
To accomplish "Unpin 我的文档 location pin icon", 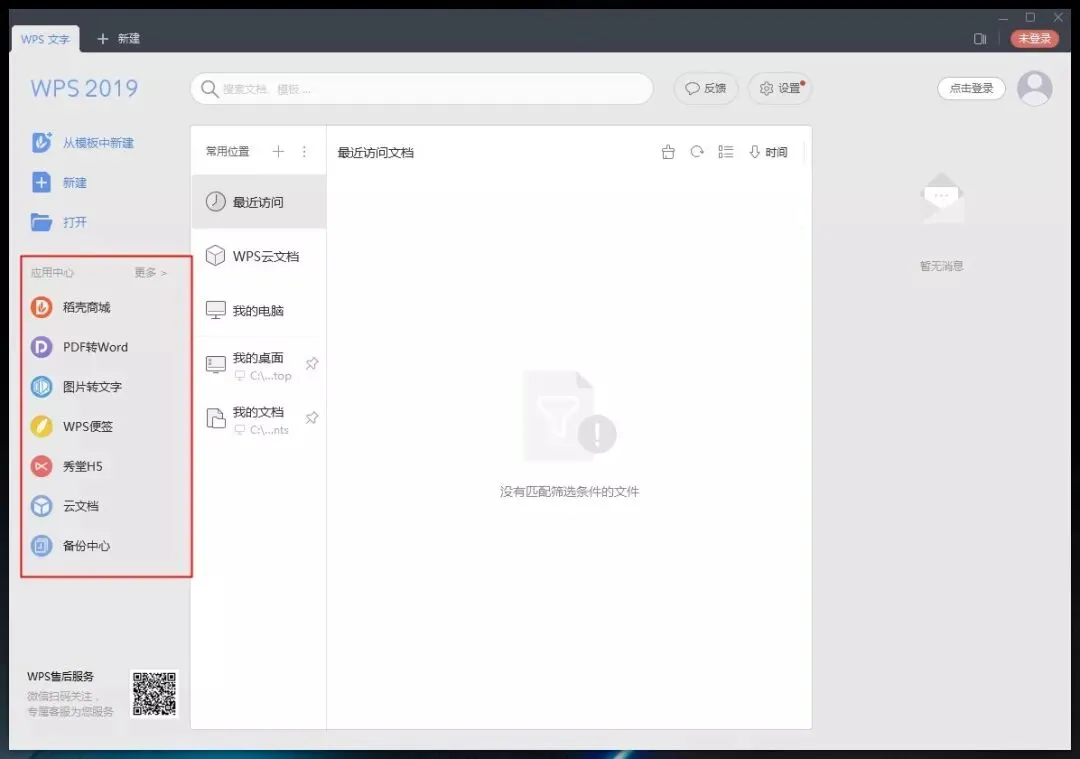I will tap(312, 418).
